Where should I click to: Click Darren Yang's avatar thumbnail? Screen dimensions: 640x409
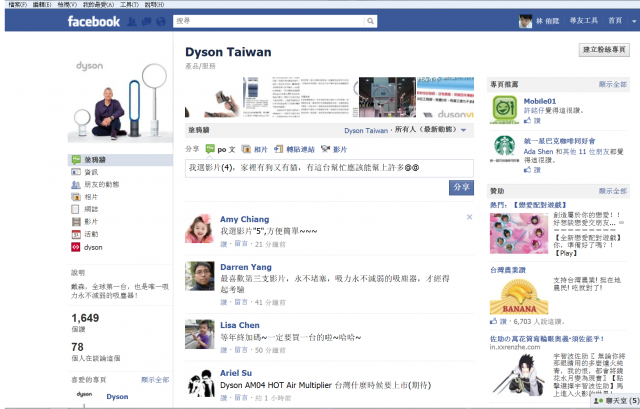click(x=200, y=276)
